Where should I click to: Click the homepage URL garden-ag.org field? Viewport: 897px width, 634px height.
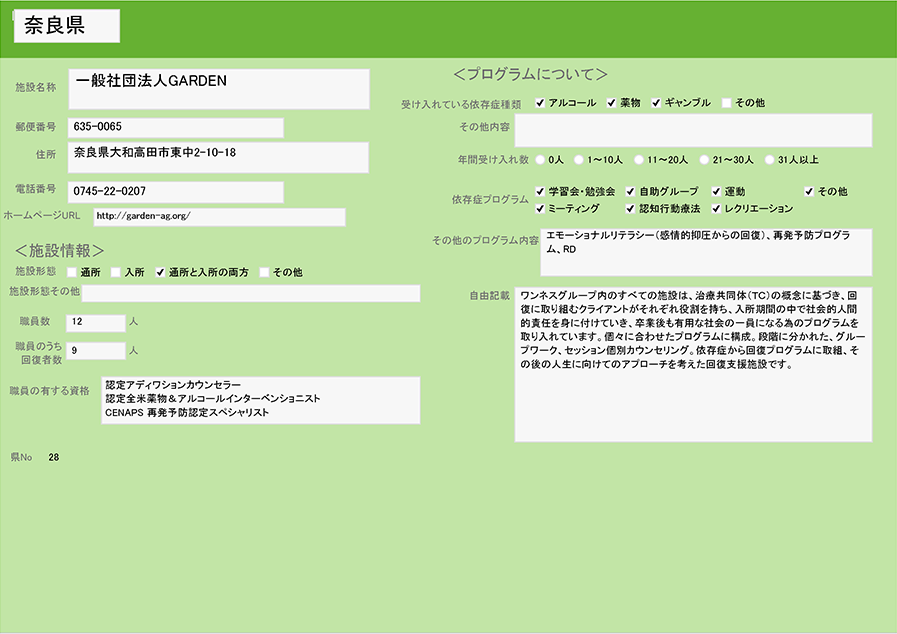pos(219,217)
